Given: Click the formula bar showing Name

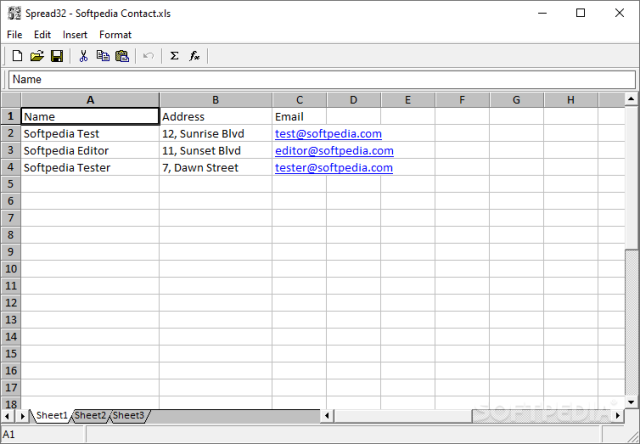Looking at the screenshot, I should tap(322, 79).
